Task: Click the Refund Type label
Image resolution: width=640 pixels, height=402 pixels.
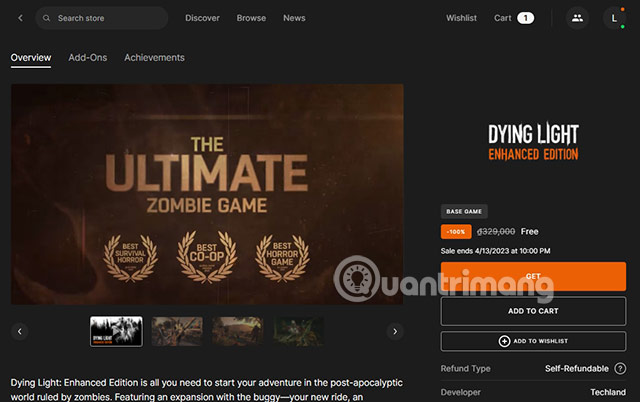Action: (x=466, y=369)
